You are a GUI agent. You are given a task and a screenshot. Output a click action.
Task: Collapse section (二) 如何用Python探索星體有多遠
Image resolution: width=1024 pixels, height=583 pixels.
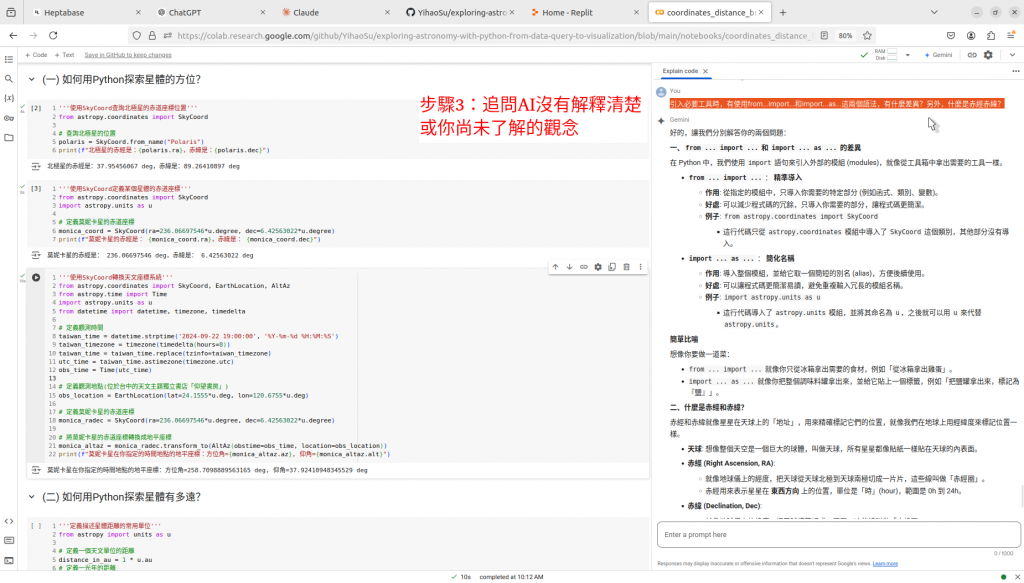(x=31, y=497)
